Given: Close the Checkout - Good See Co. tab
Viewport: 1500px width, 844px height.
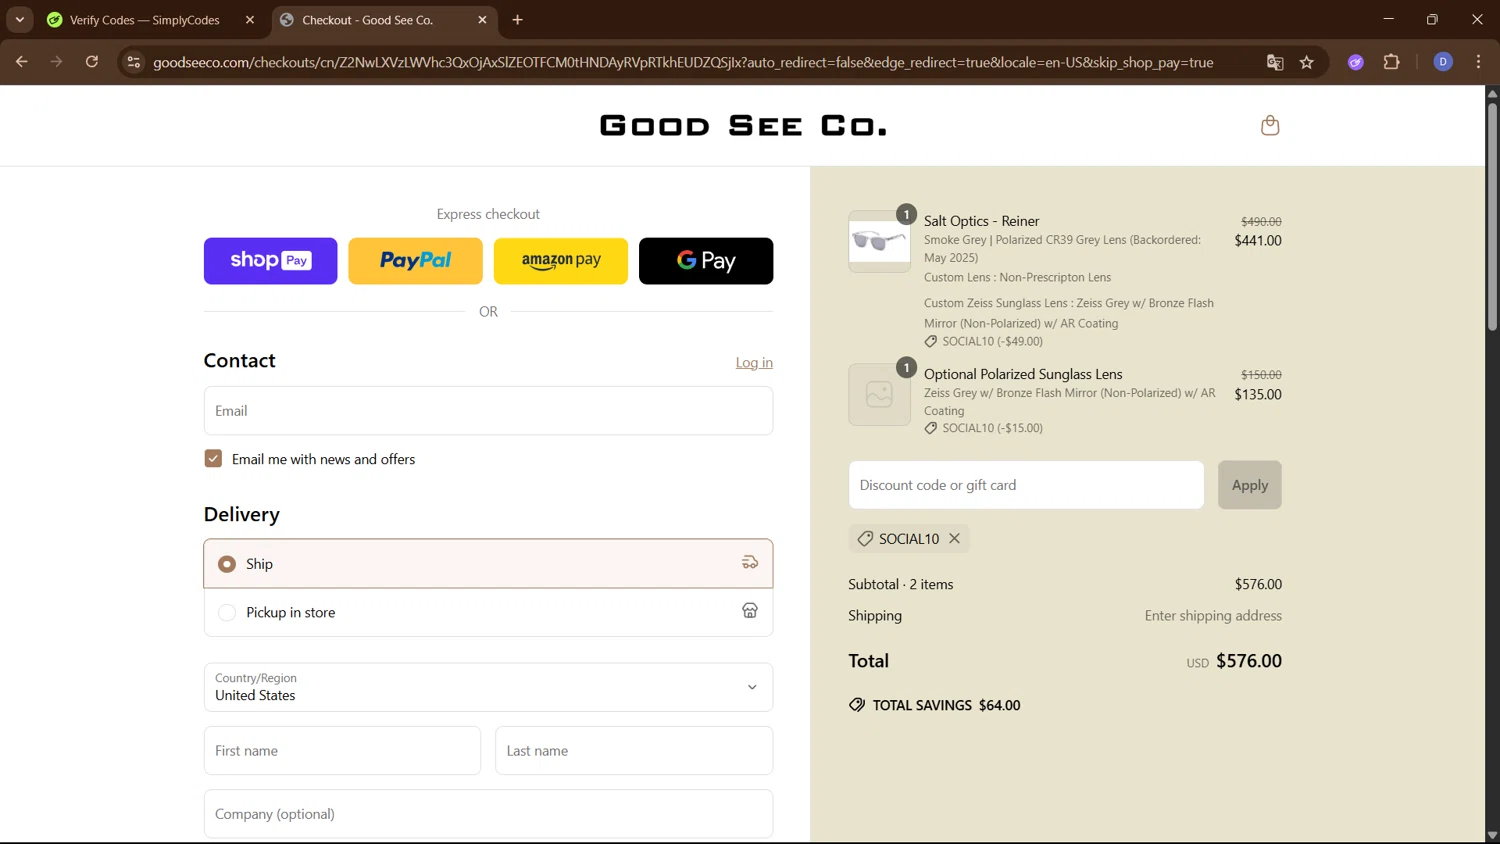Looking at the screenshot, I should (x=482, y=20).
